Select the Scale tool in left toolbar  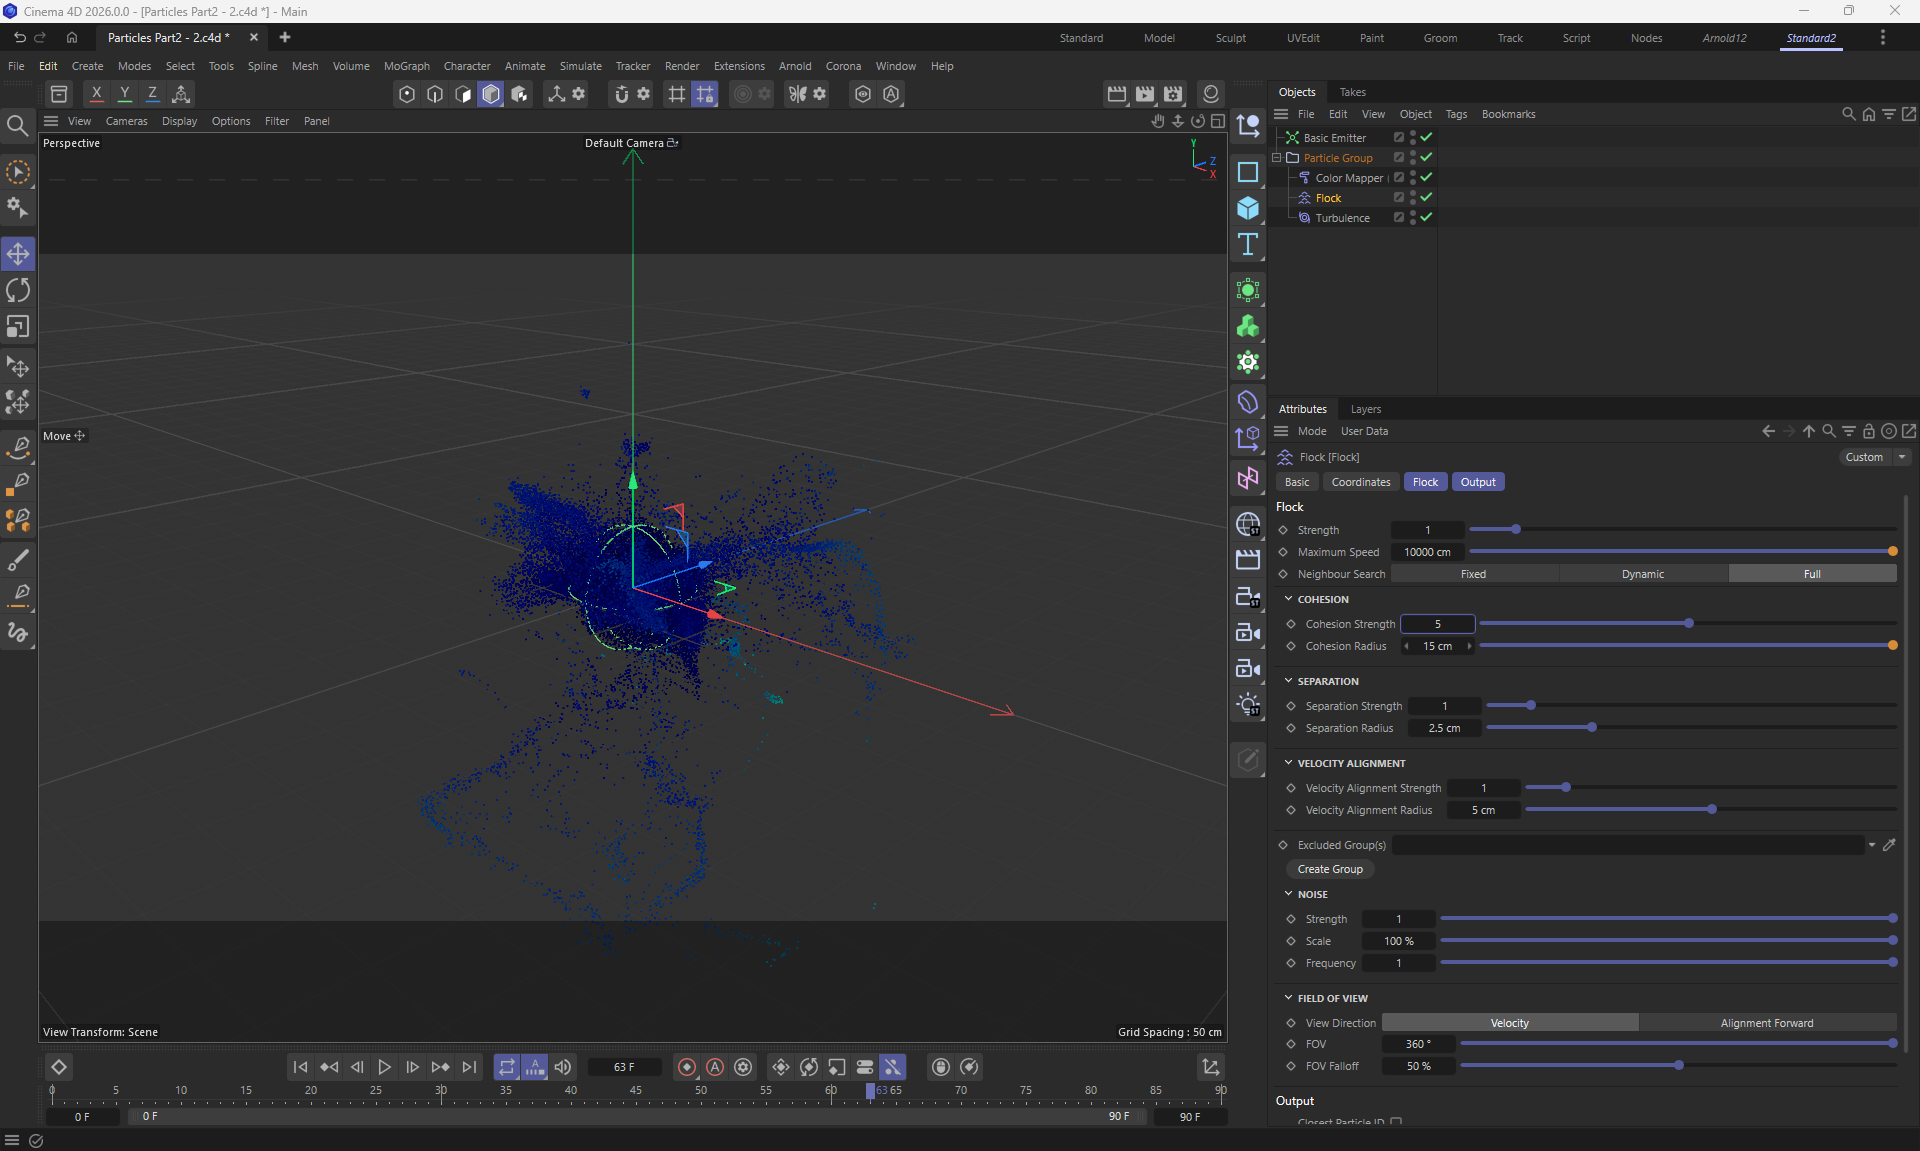[x=18, y=327]
